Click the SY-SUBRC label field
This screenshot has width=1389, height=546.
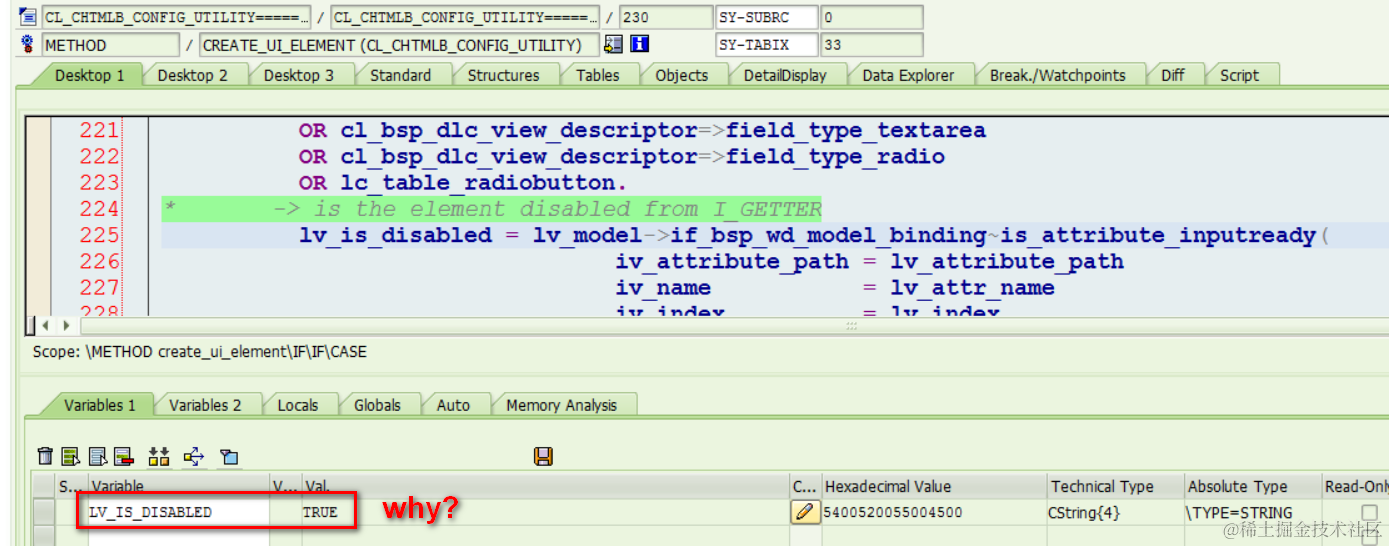click(x=766, y=17)
